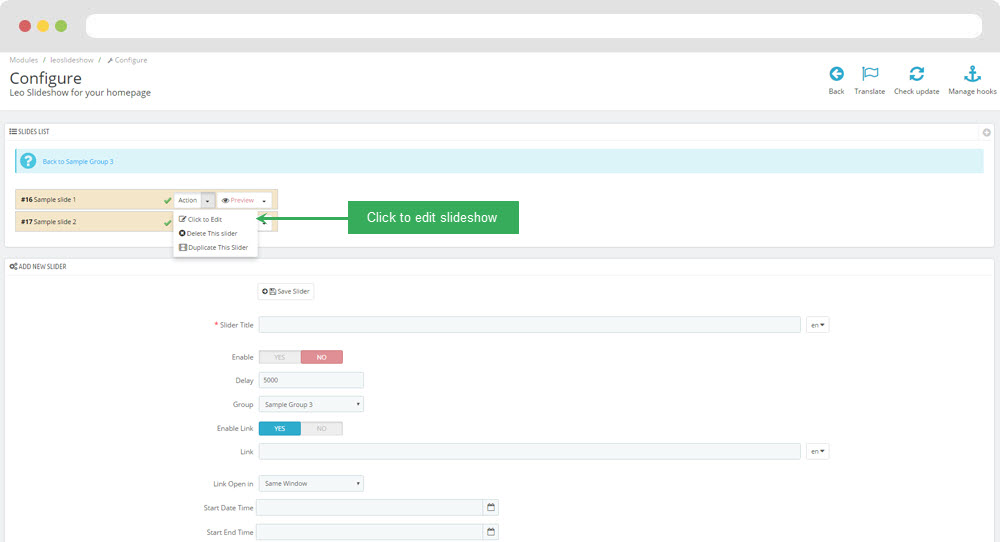The height and width of the screenshot is (542, 1000).
Task: Select Duplicate This Slider menu option
Action: coord(217,247)
